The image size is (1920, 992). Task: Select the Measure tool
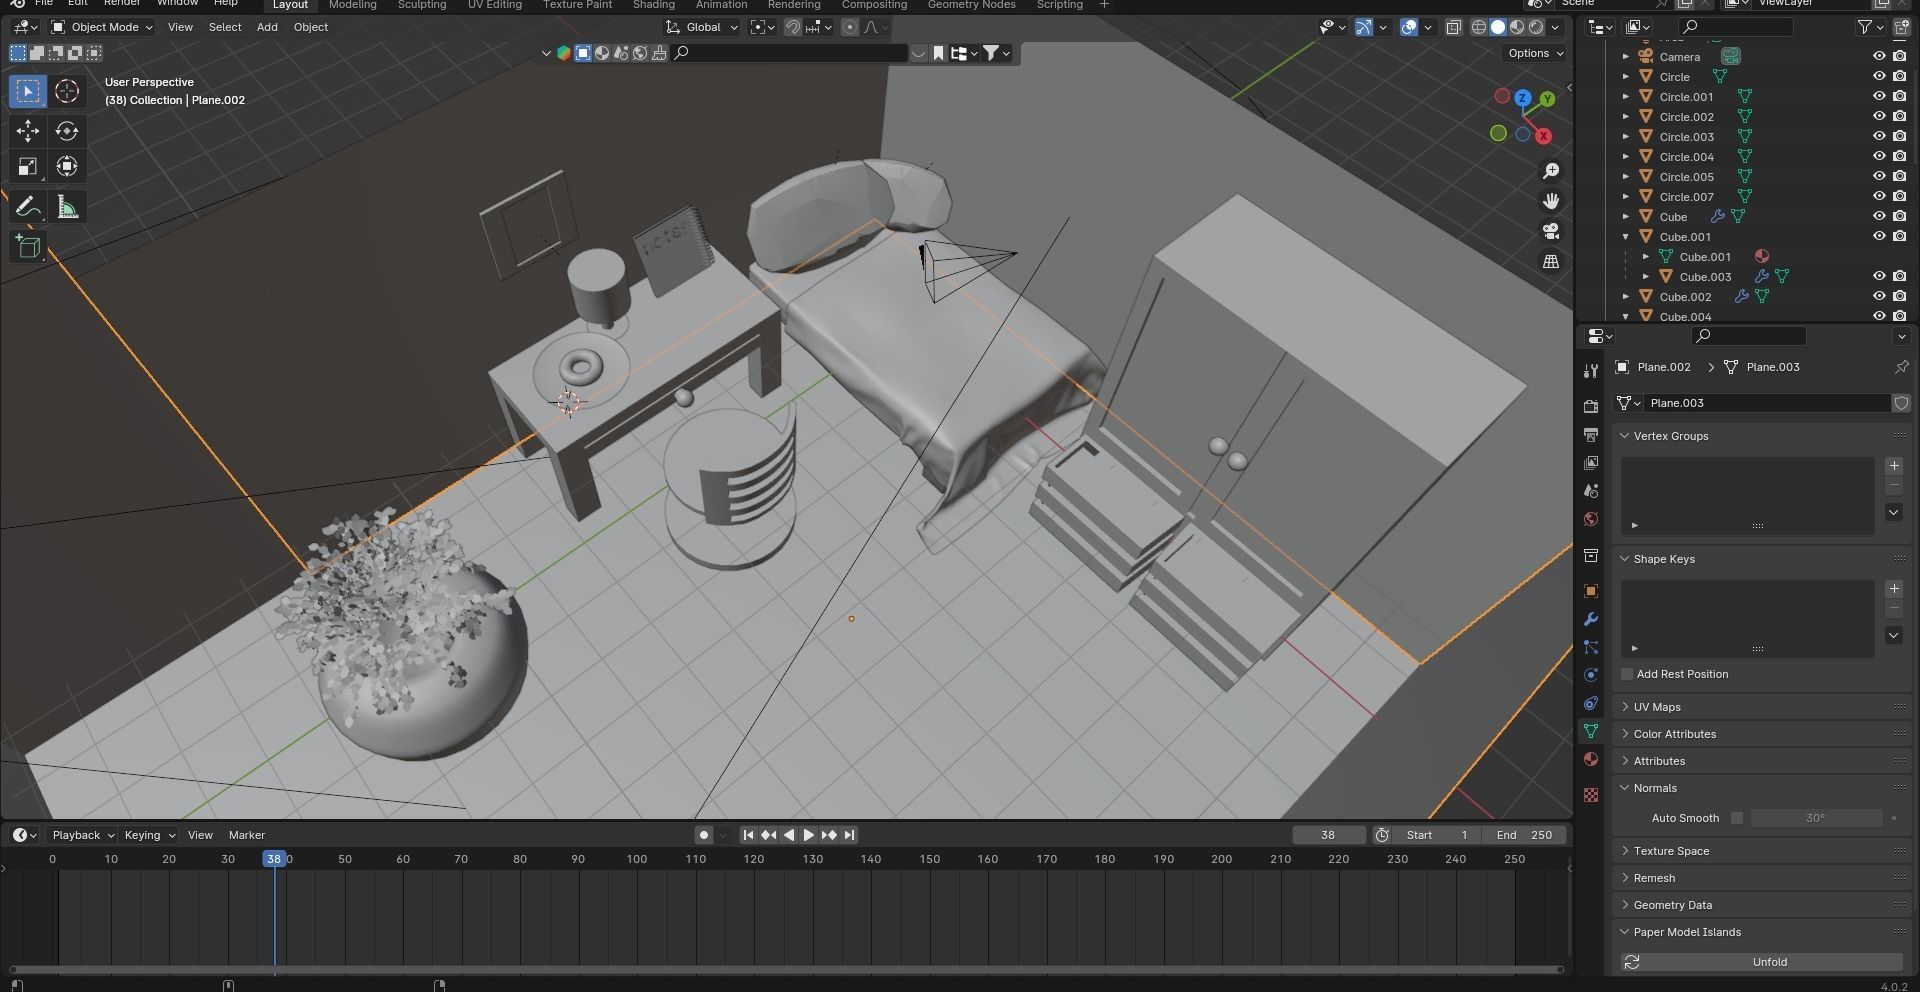(x=67, y=207)
